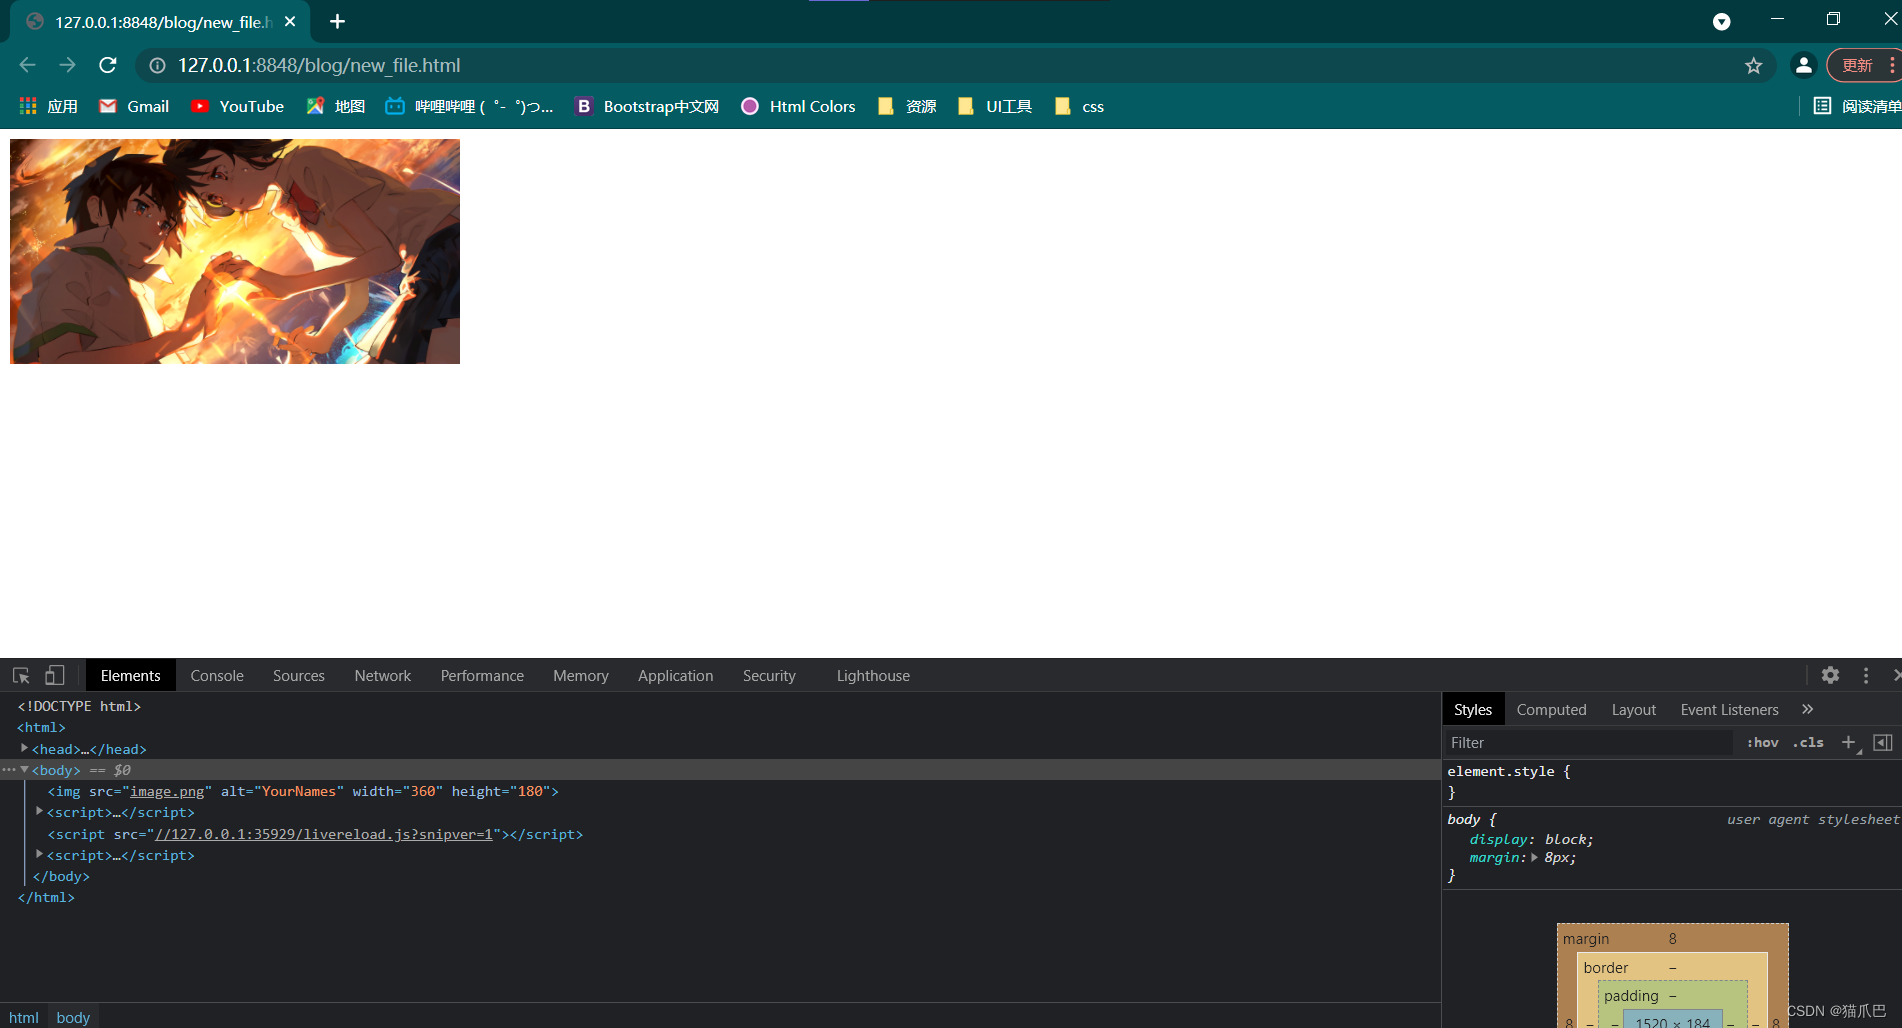
Task: Show more sidebar tabs with the chevron
Action: point(1807,709)
